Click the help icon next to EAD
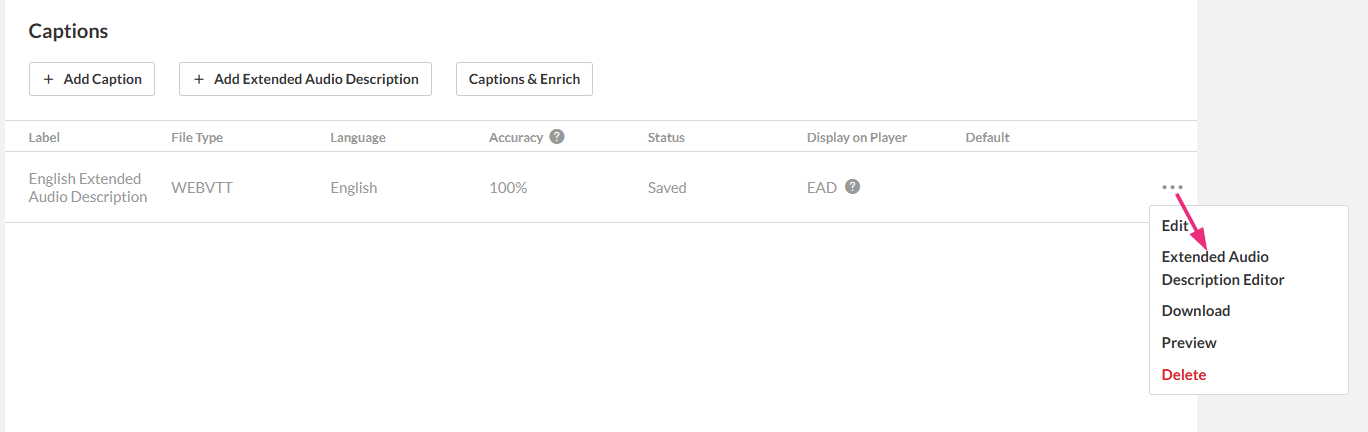Viewport: 1368px width, 432px height. (852, 186)
